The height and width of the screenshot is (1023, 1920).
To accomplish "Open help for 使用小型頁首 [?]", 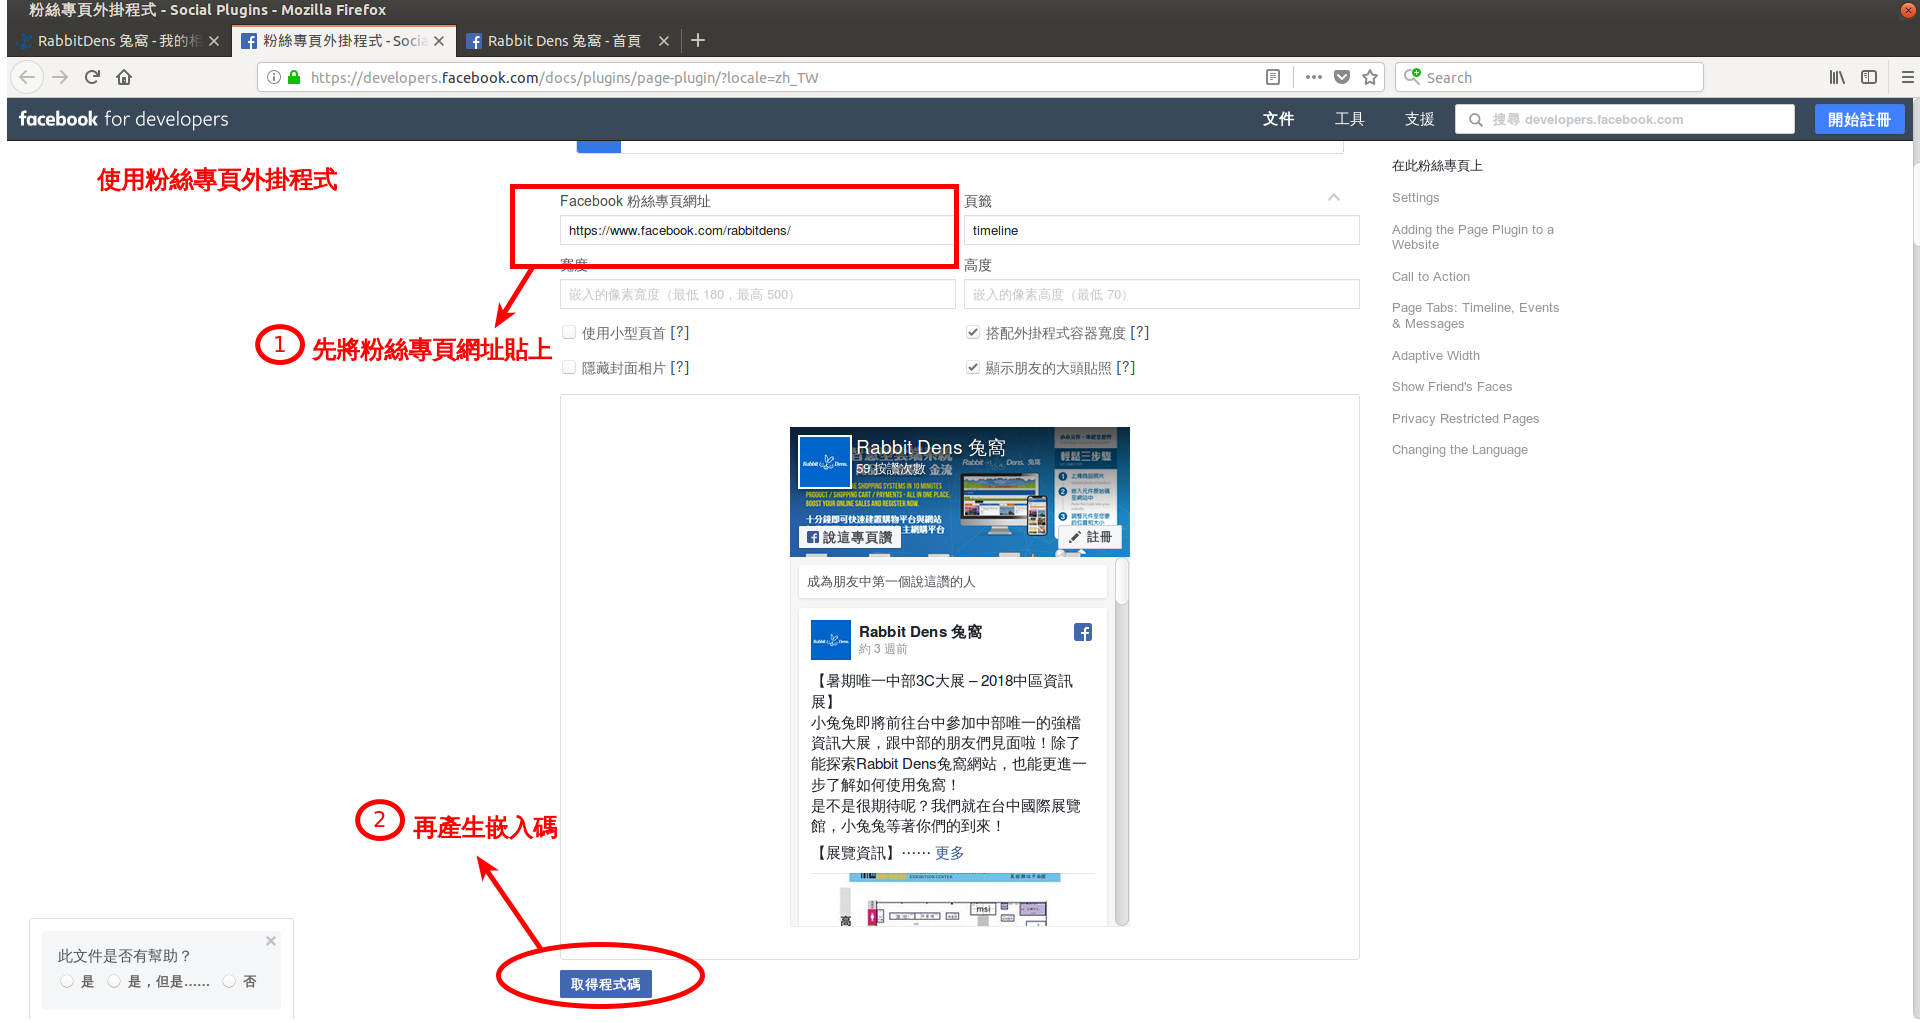I will [x=679, y=333].
